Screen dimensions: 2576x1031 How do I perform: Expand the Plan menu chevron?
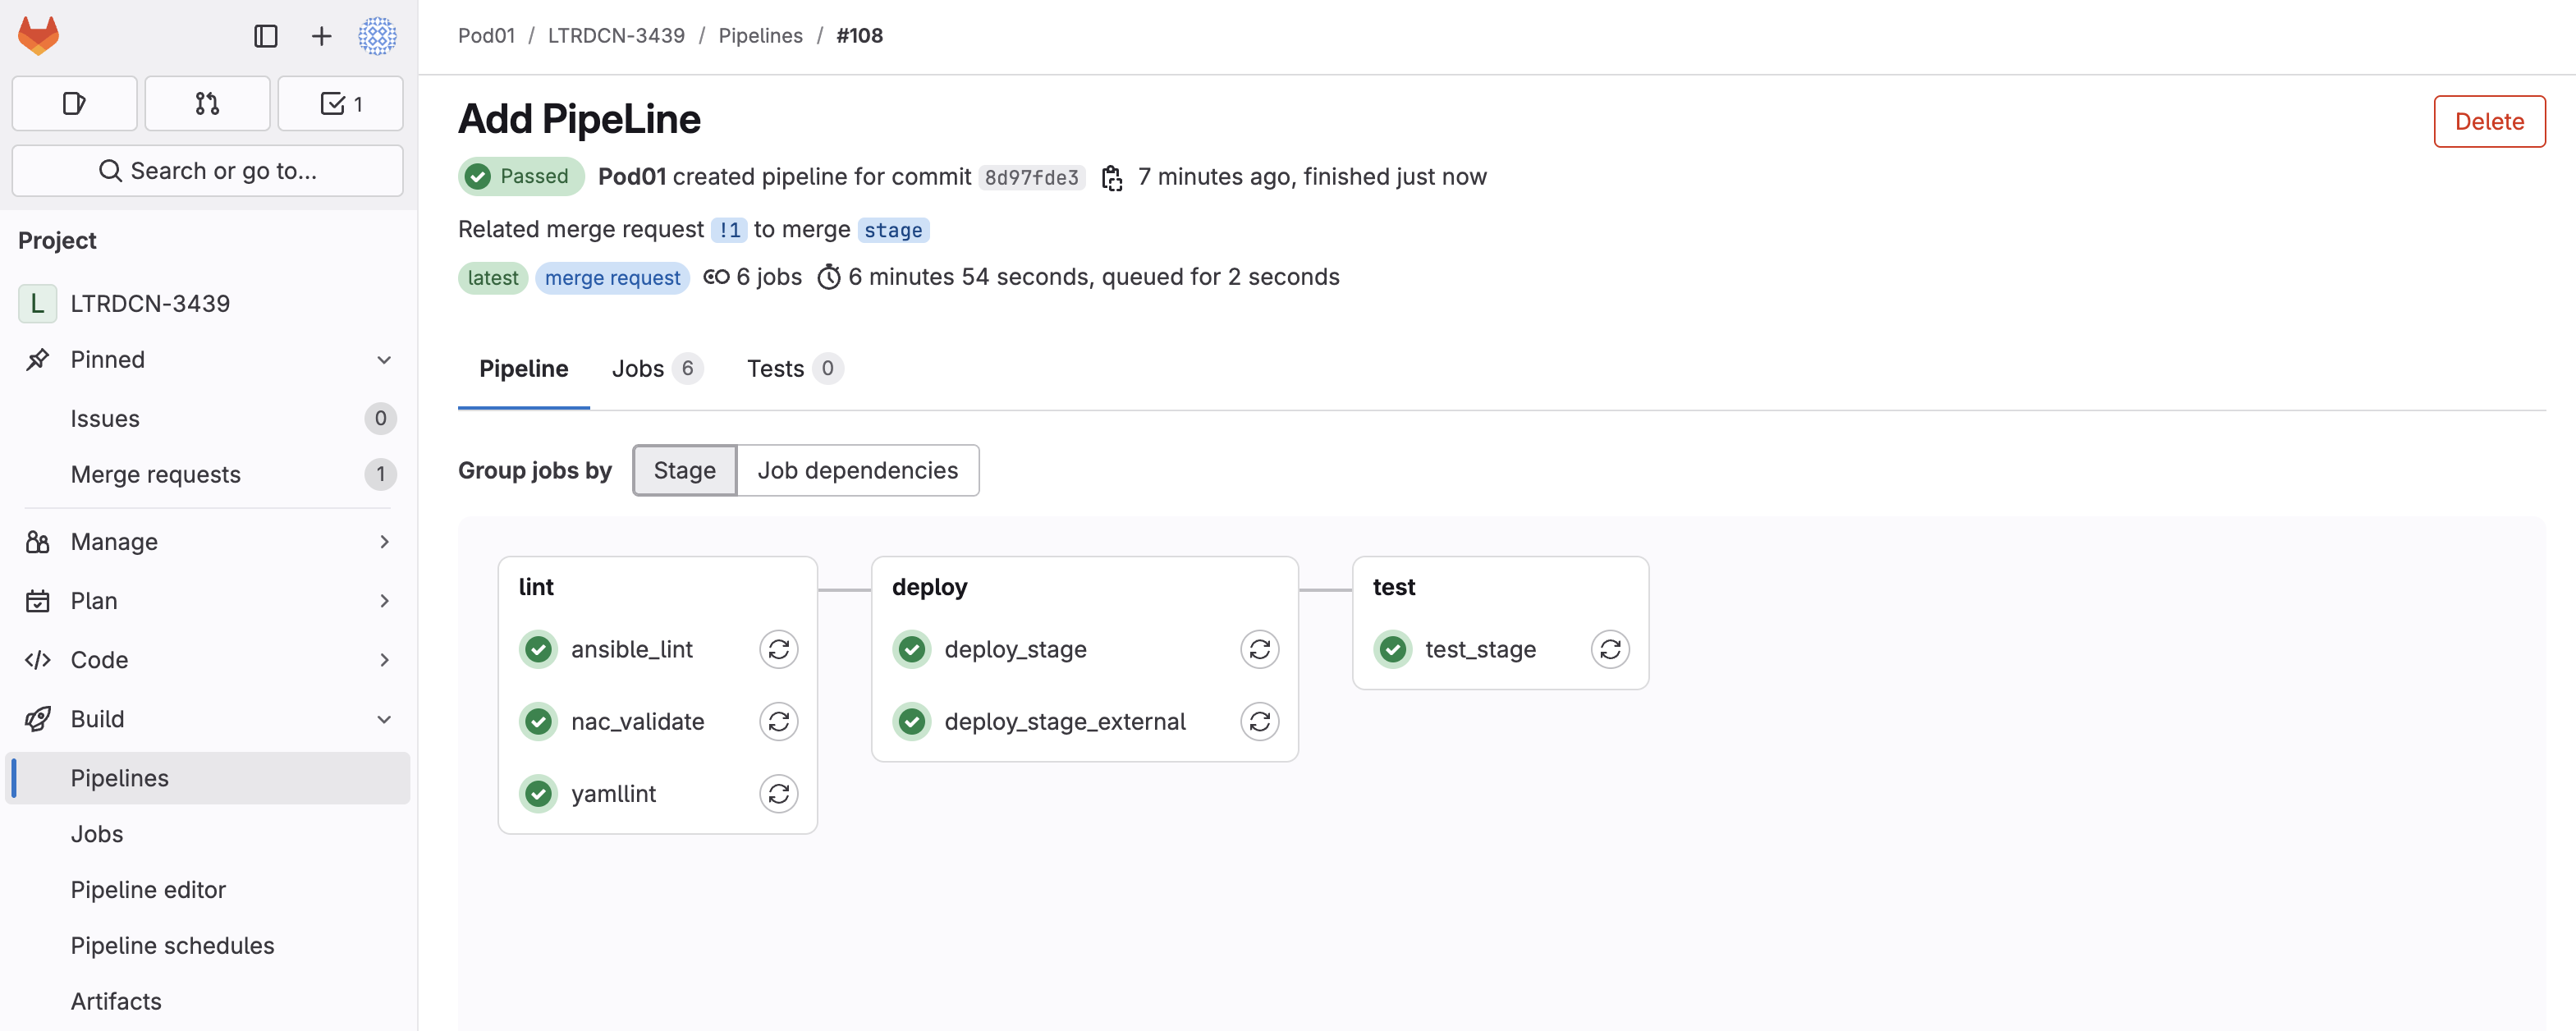point(384,601)
